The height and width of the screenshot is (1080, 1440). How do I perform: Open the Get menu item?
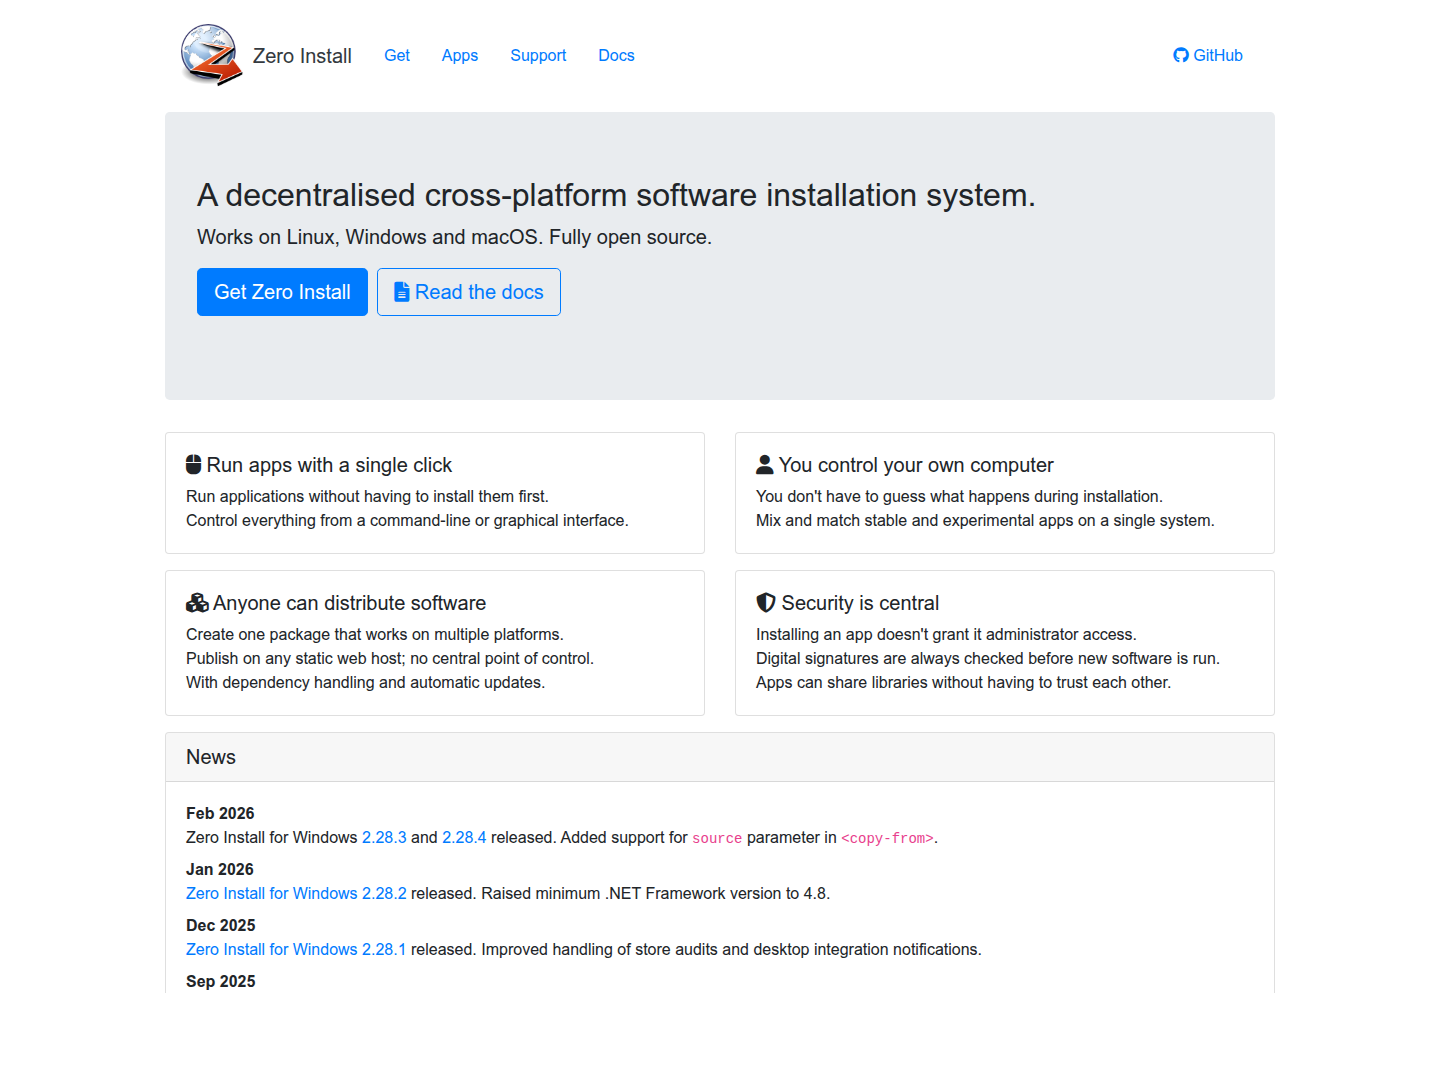coord(397,55)
